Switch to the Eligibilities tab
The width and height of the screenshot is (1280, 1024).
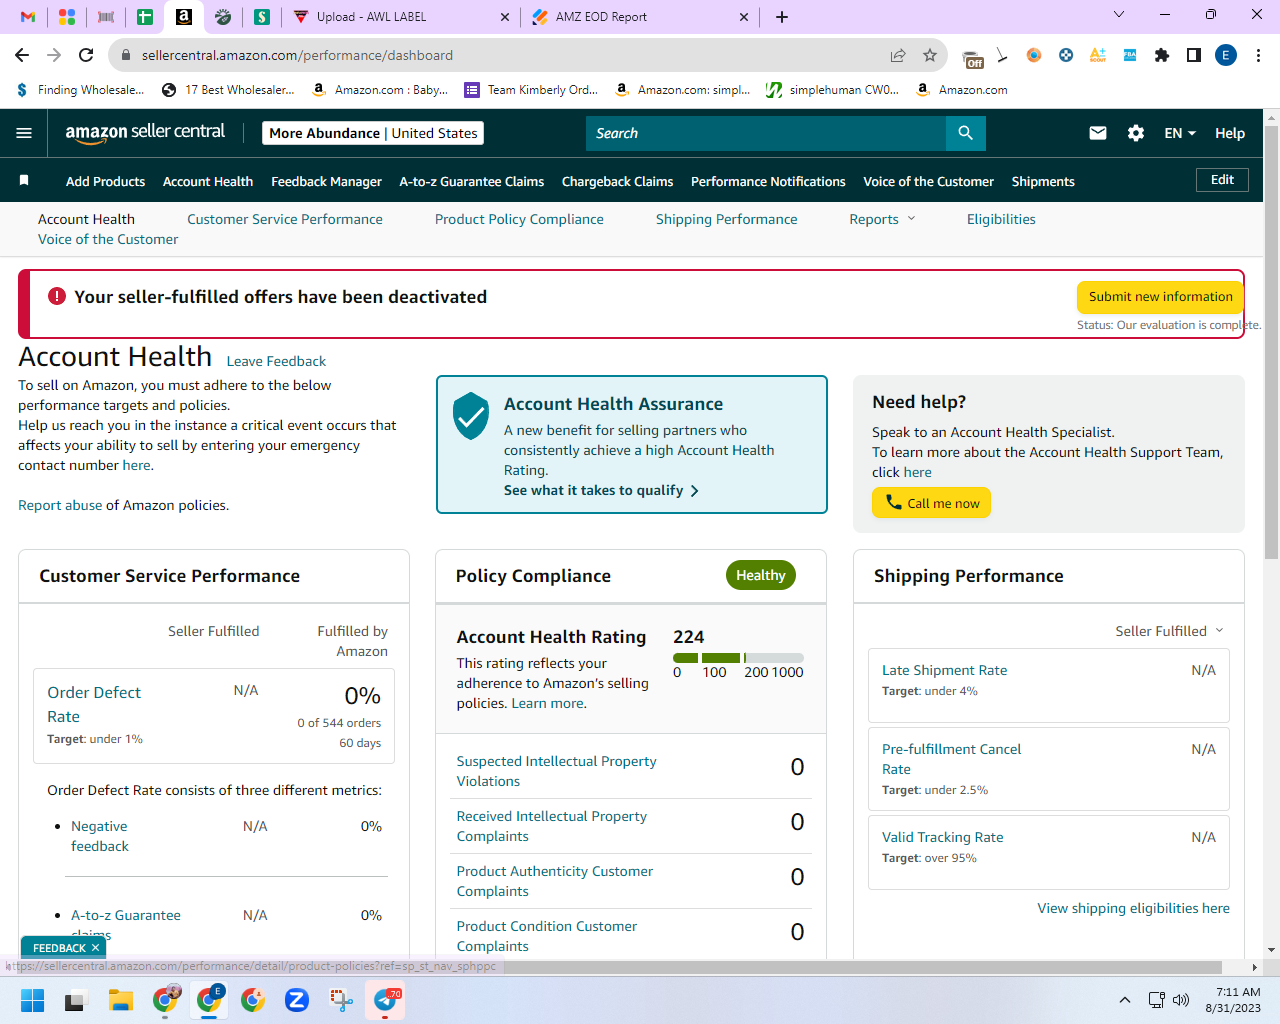1001,219
